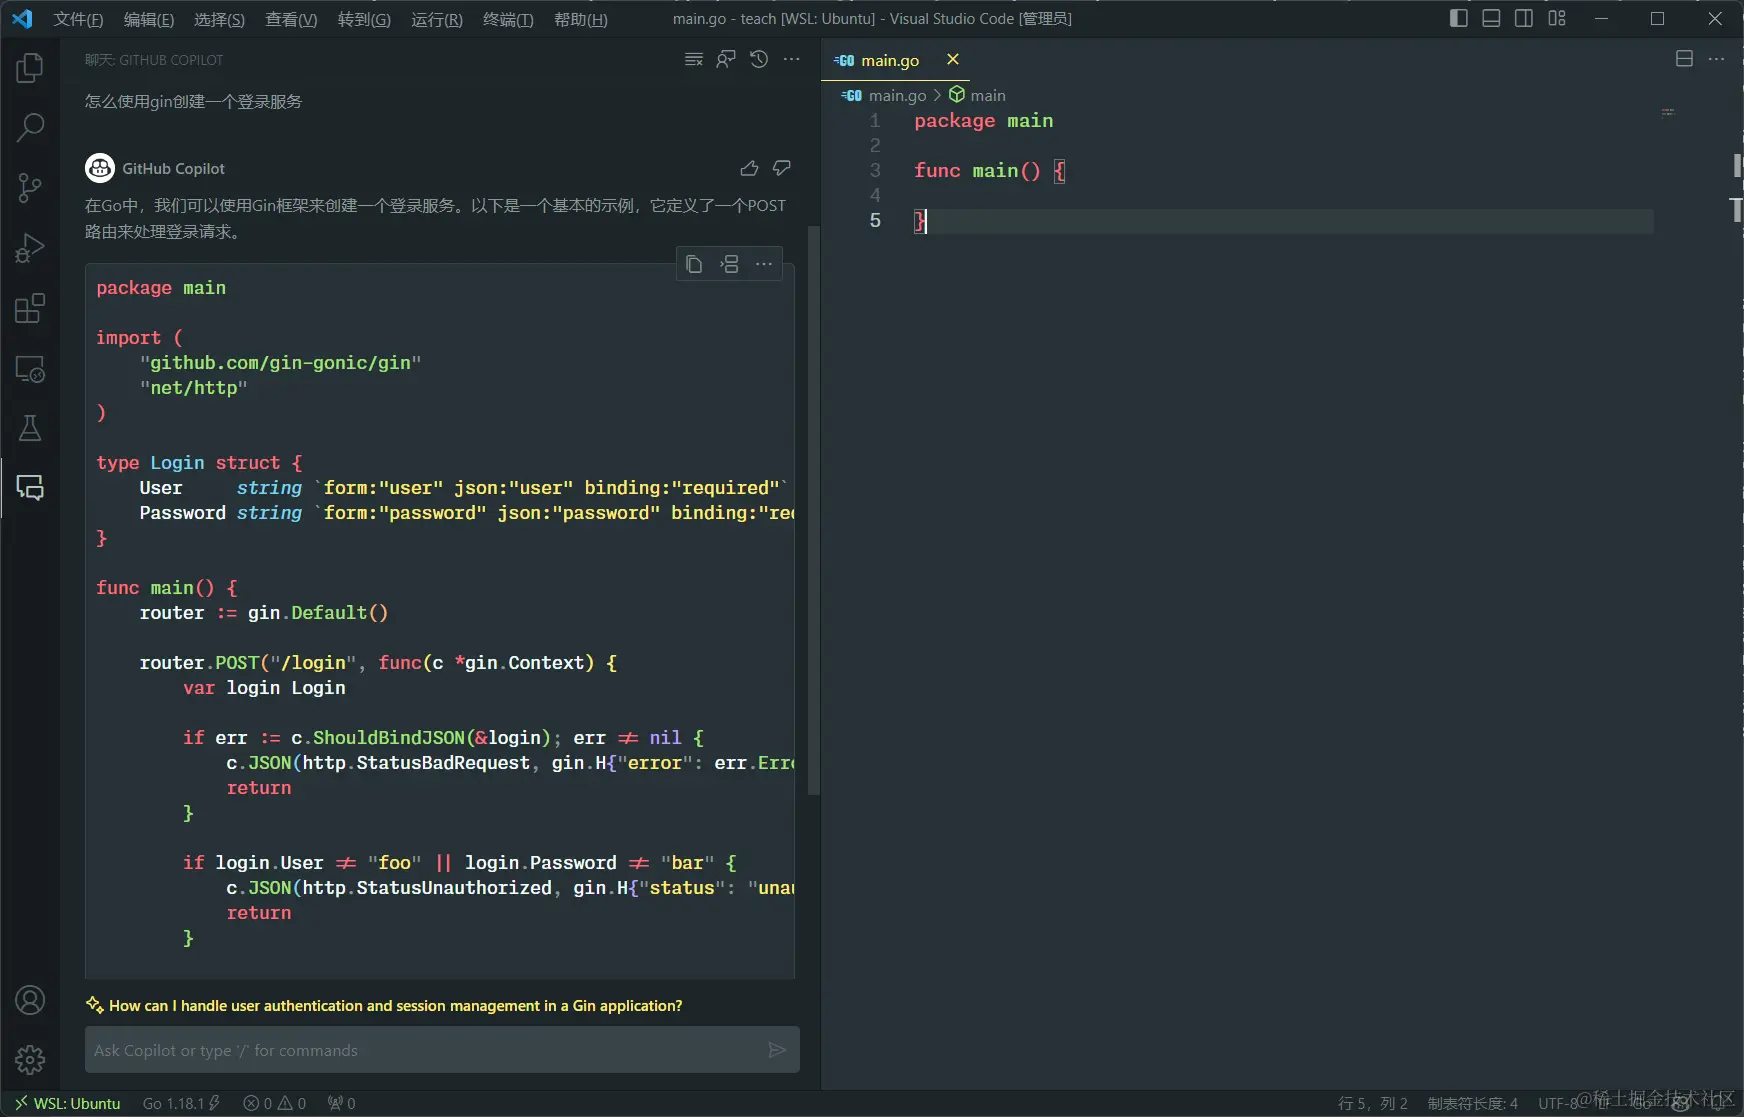Show Copilot chat history
This screenshot has height=1117, width=1744.
[x=759, y=60]
